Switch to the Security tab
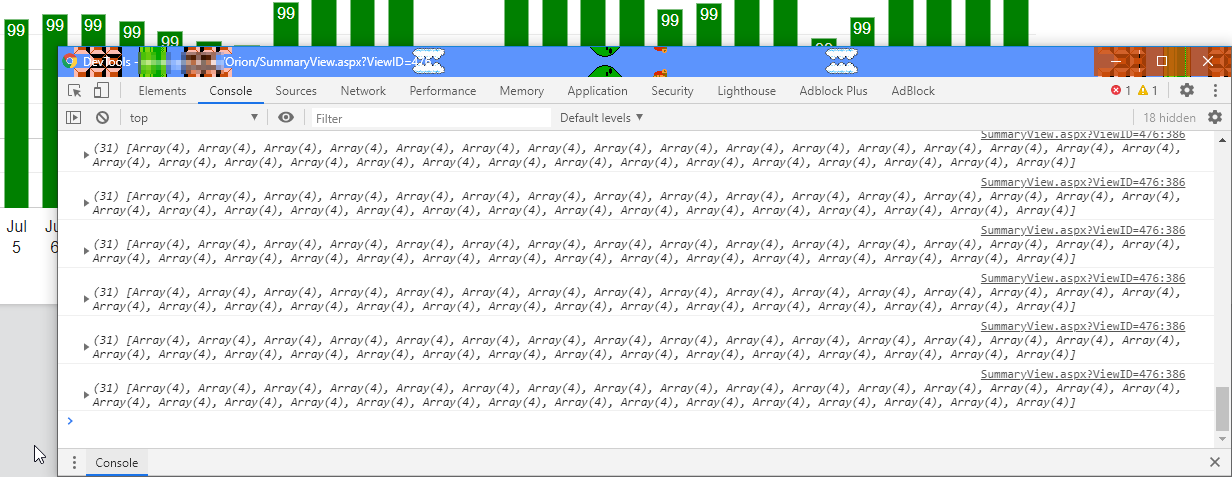Image resolution: width=1232 pixels, height=477 pixels. [672, 91]
